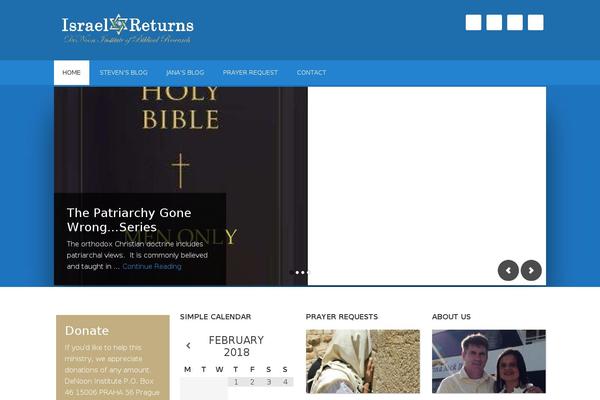Click the third white social icon square
The image size is (600, 400).
(x=515, y=22)
